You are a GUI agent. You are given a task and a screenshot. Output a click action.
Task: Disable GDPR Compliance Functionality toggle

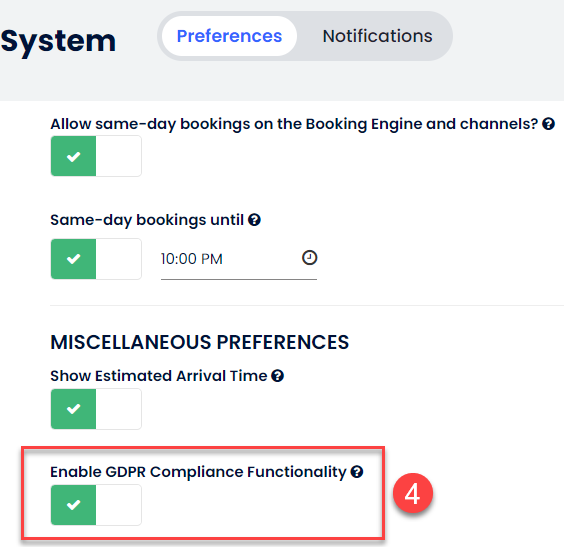96,505
